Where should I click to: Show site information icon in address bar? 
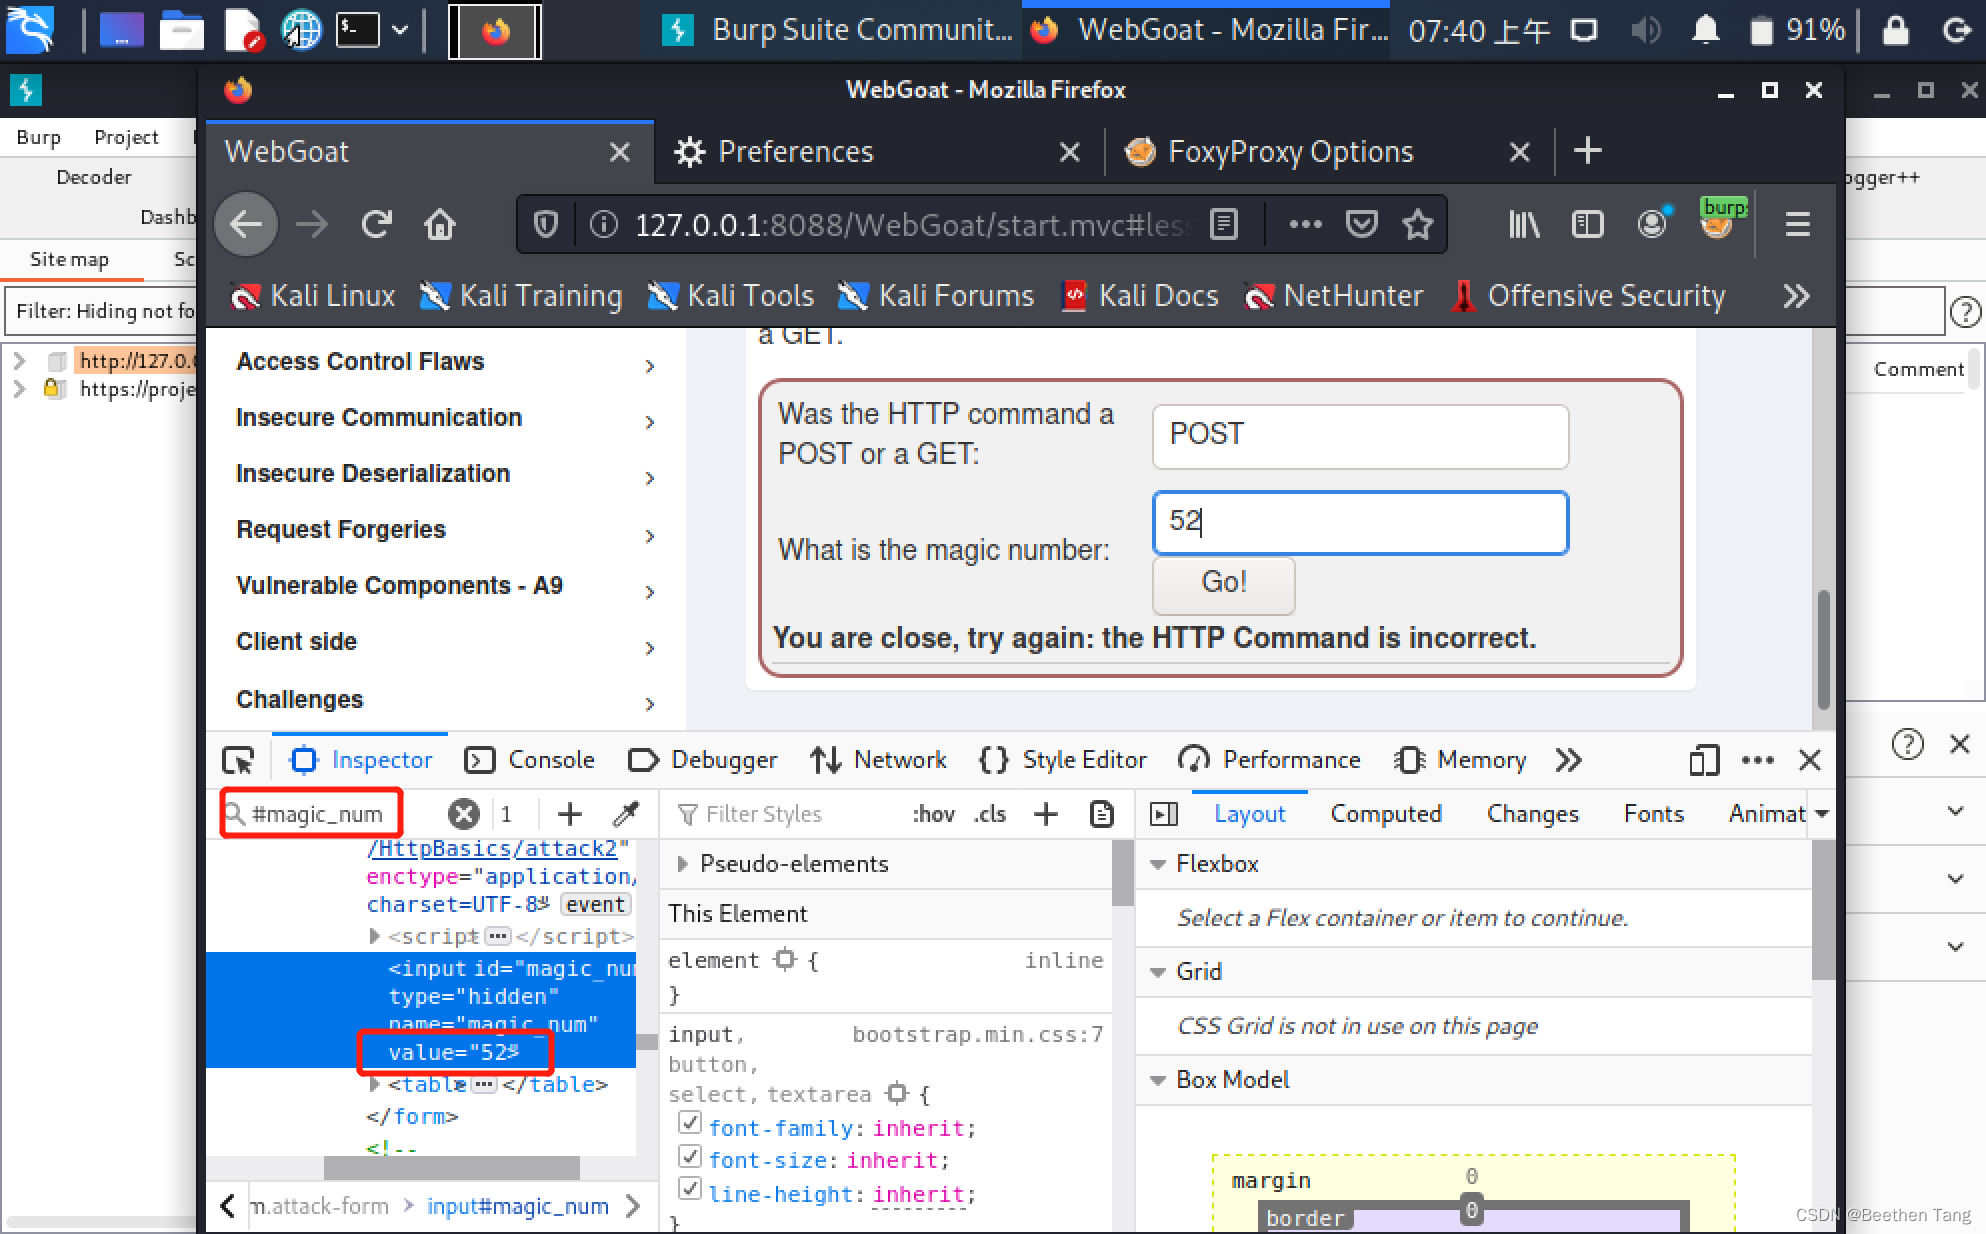click(x=603, y=224)
